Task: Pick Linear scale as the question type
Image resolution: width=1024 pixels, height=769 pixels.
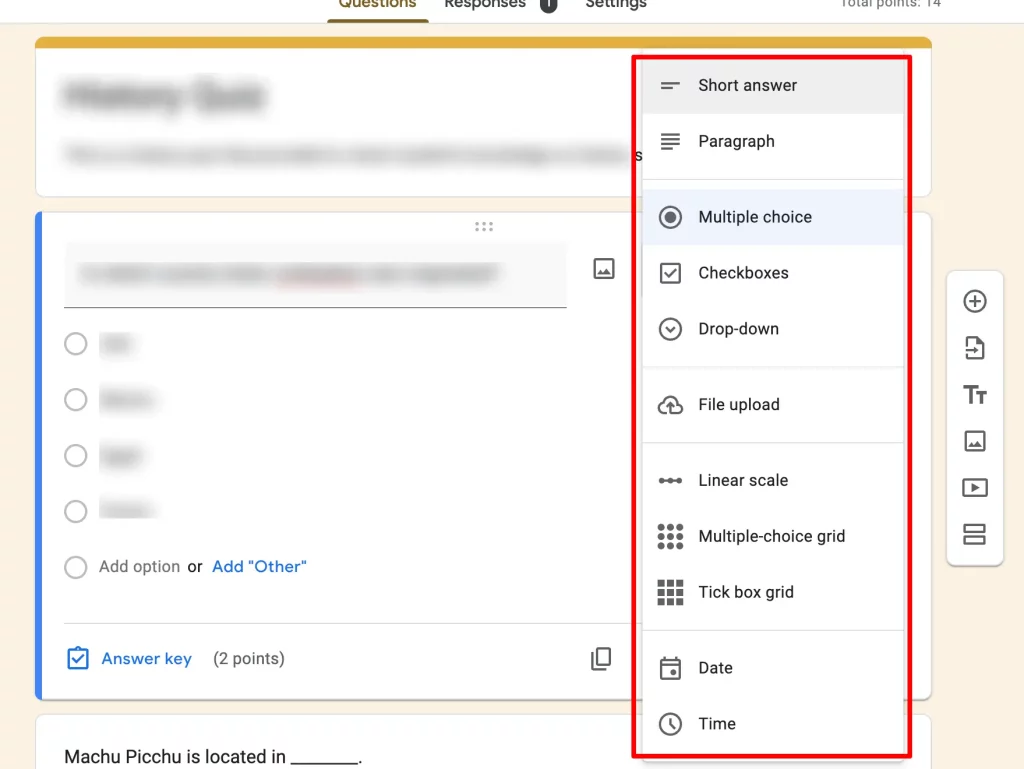Action: [x=742, y=480]
